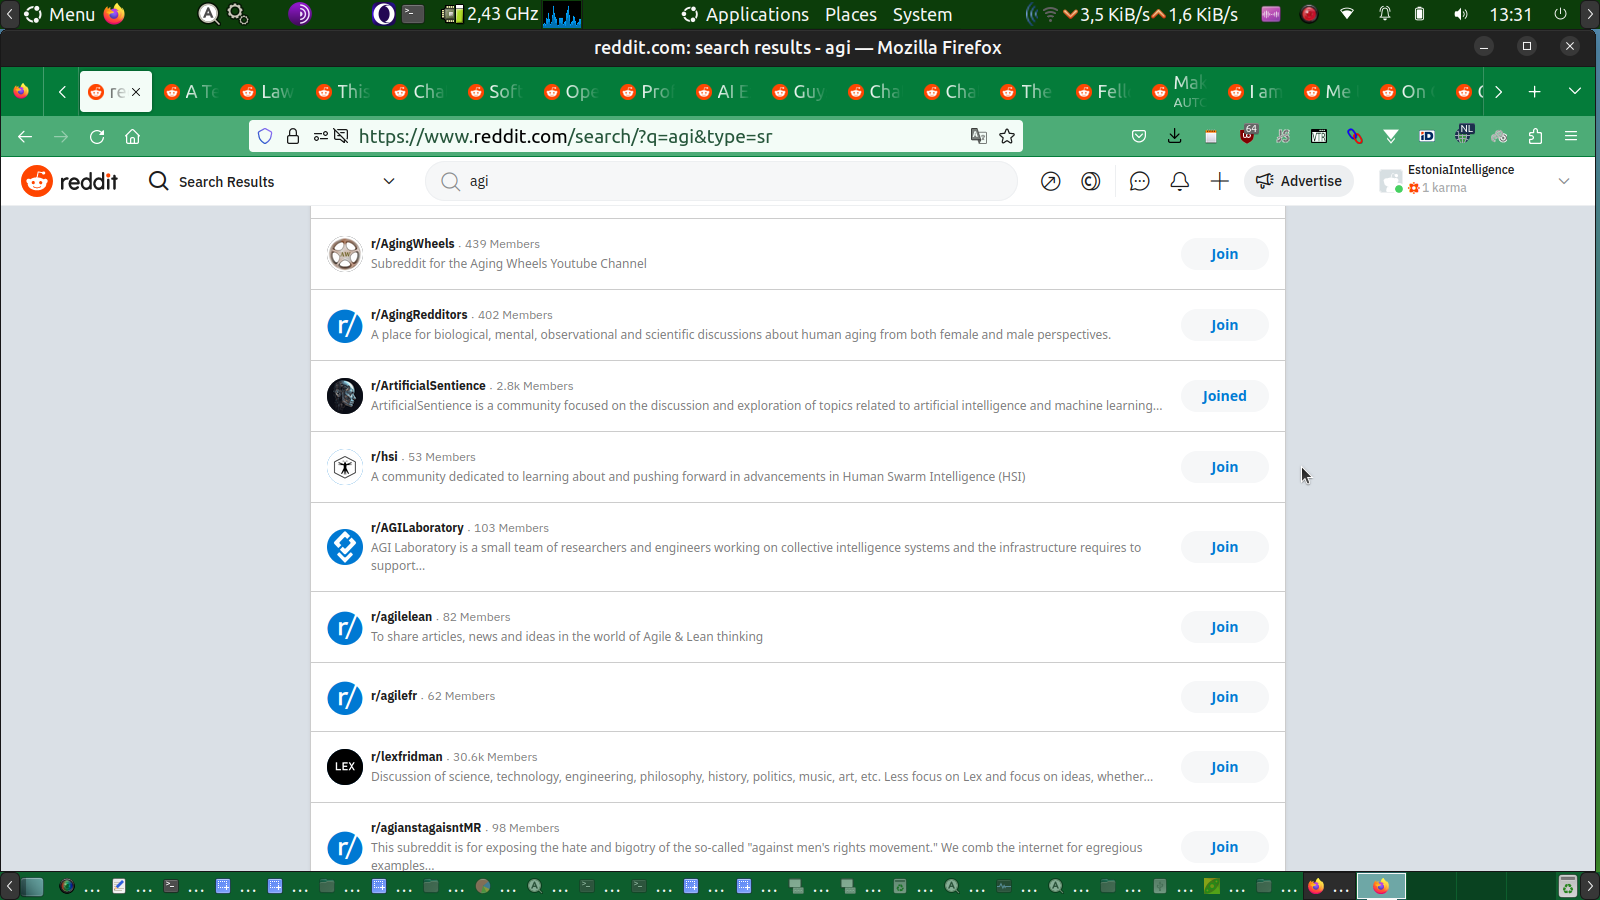Leave r/ArtificialSentience via Joined button
This screenshot has height=900, width=1600.
1224,396
